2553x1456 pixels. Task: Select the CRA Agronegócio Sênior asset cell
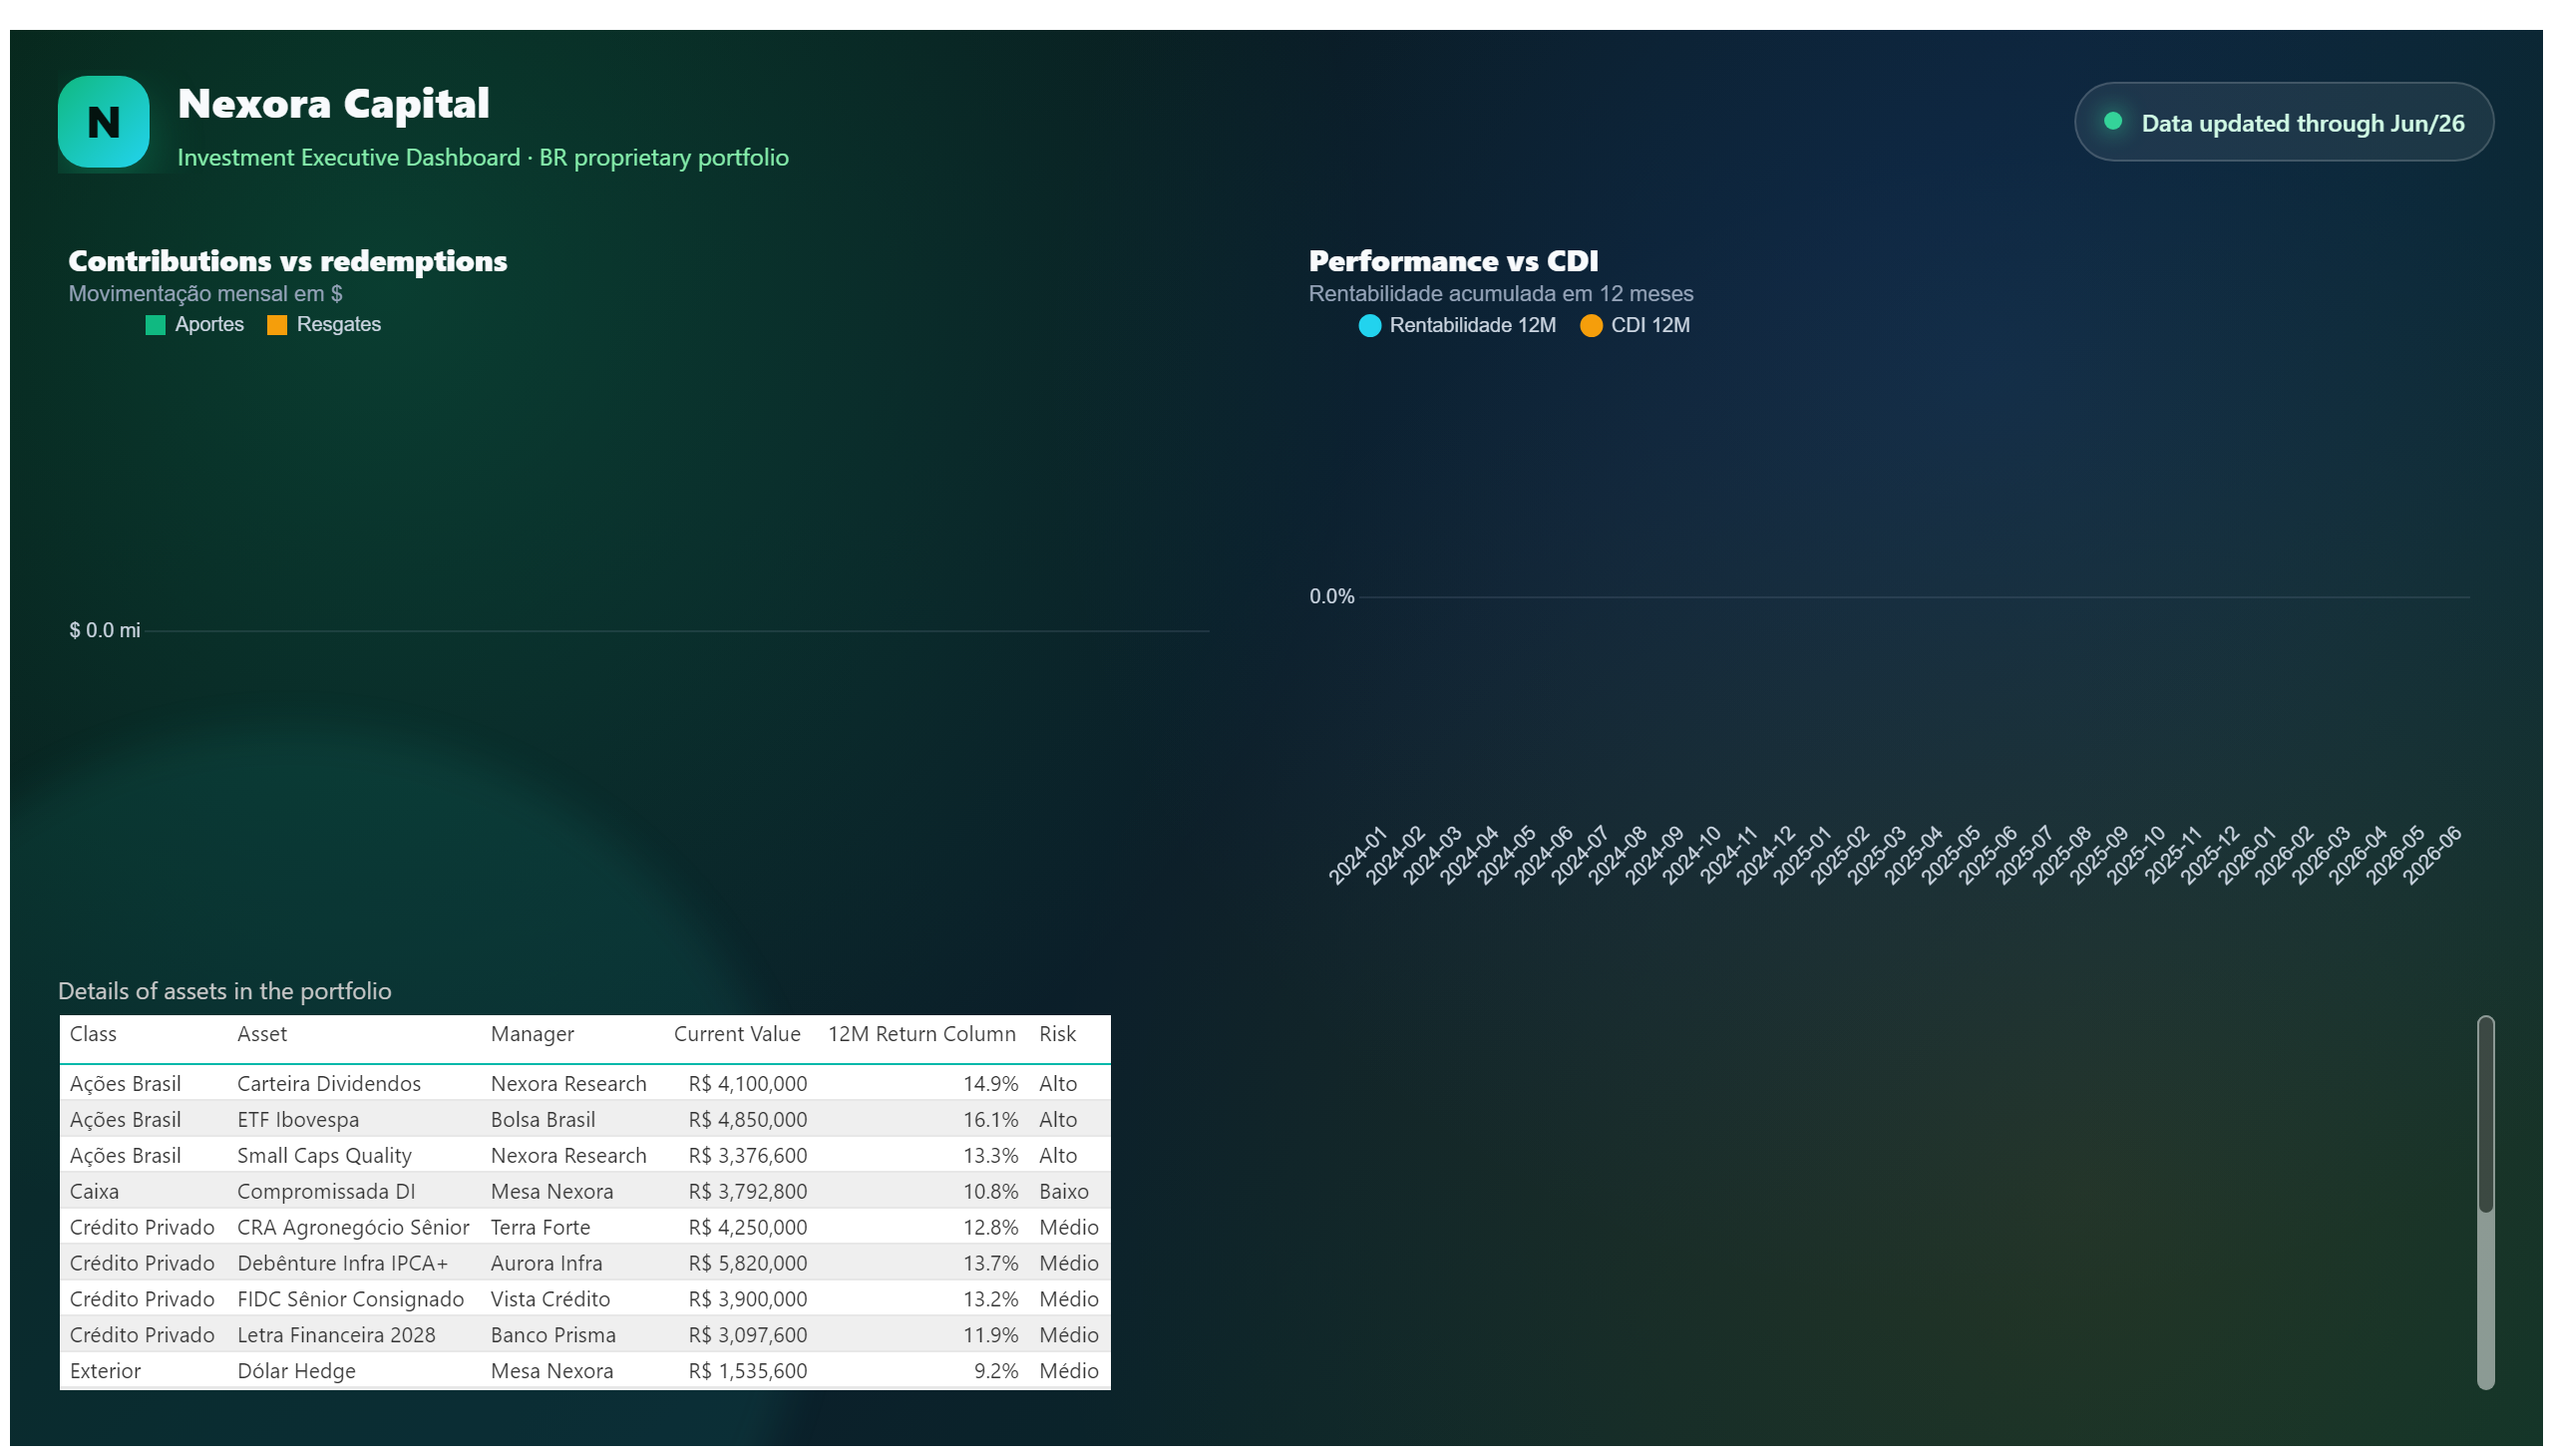tap(353, 1227)
